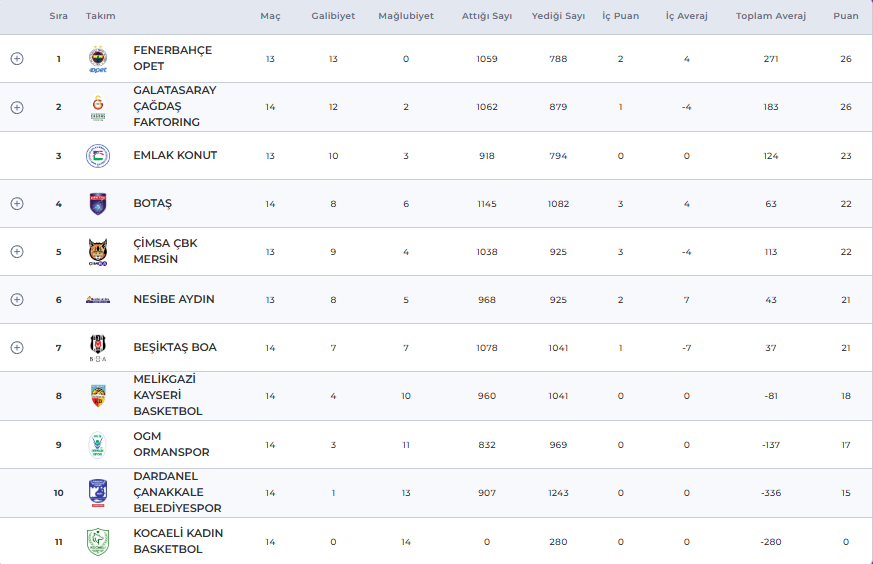Click the Botaş team logo
This screenshot has height=564, width=873.
97,204
